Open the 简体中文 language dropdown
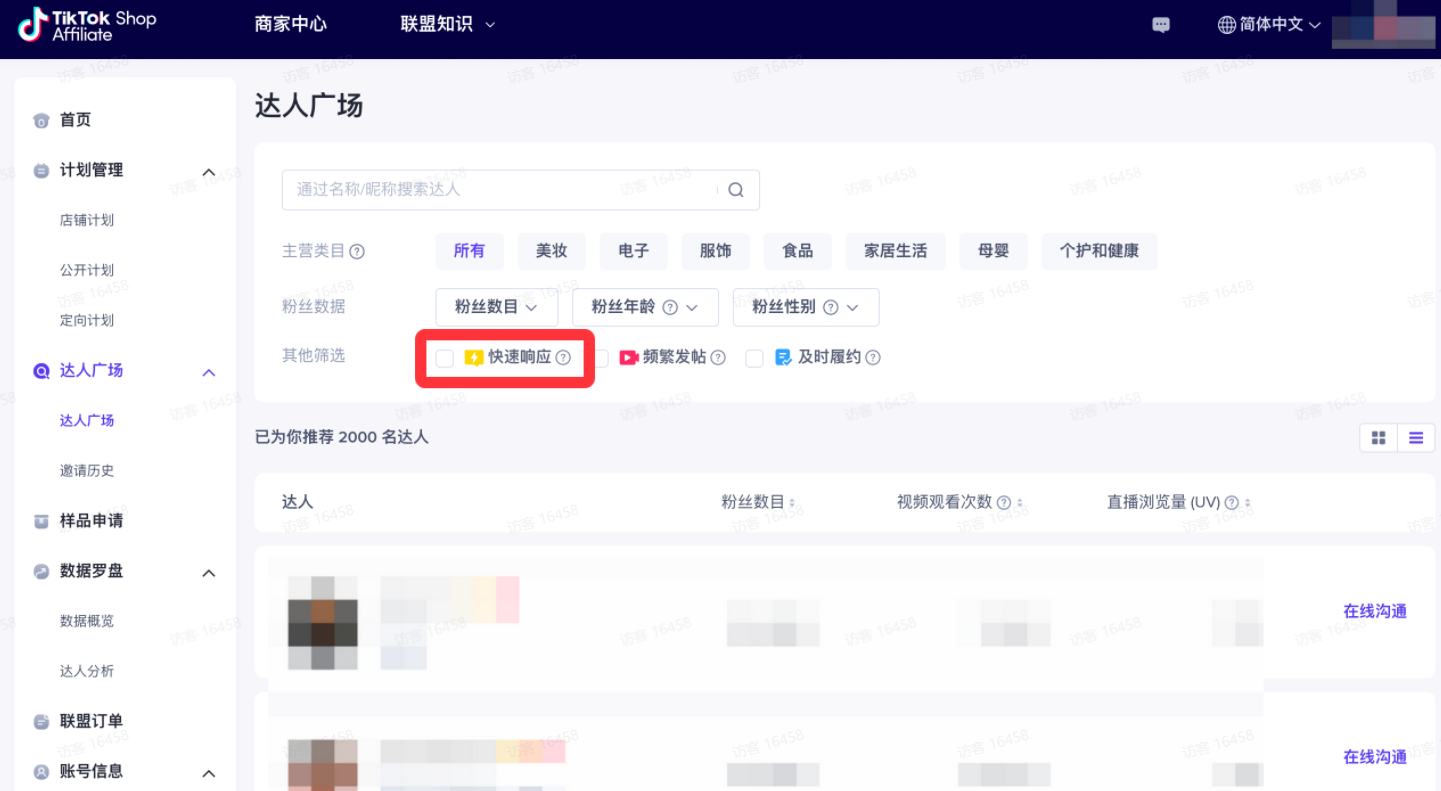The image size is (1441, 791). (x=1270, y=25)
